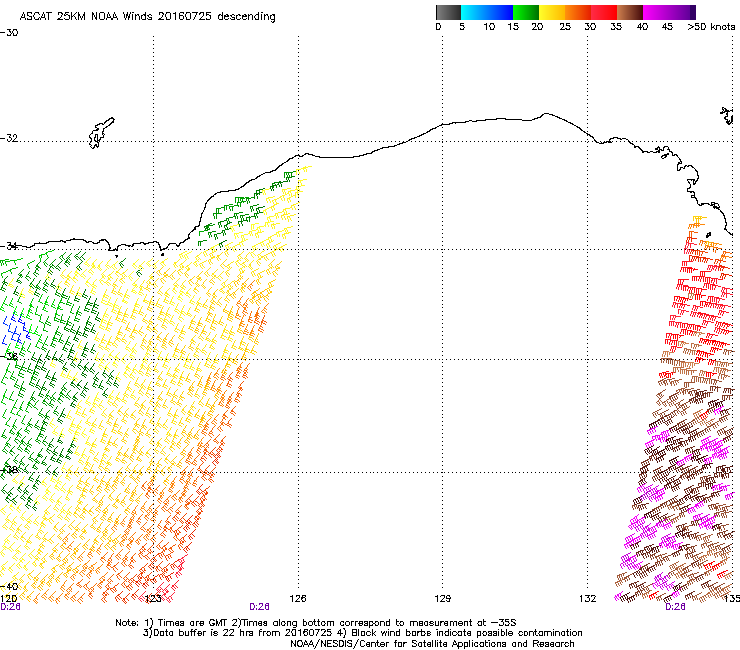The height and width of the screenshot is (650, 740).
Task: Select the '-32' latitude label
Action: pyautogui.click(x=9, y=138)
